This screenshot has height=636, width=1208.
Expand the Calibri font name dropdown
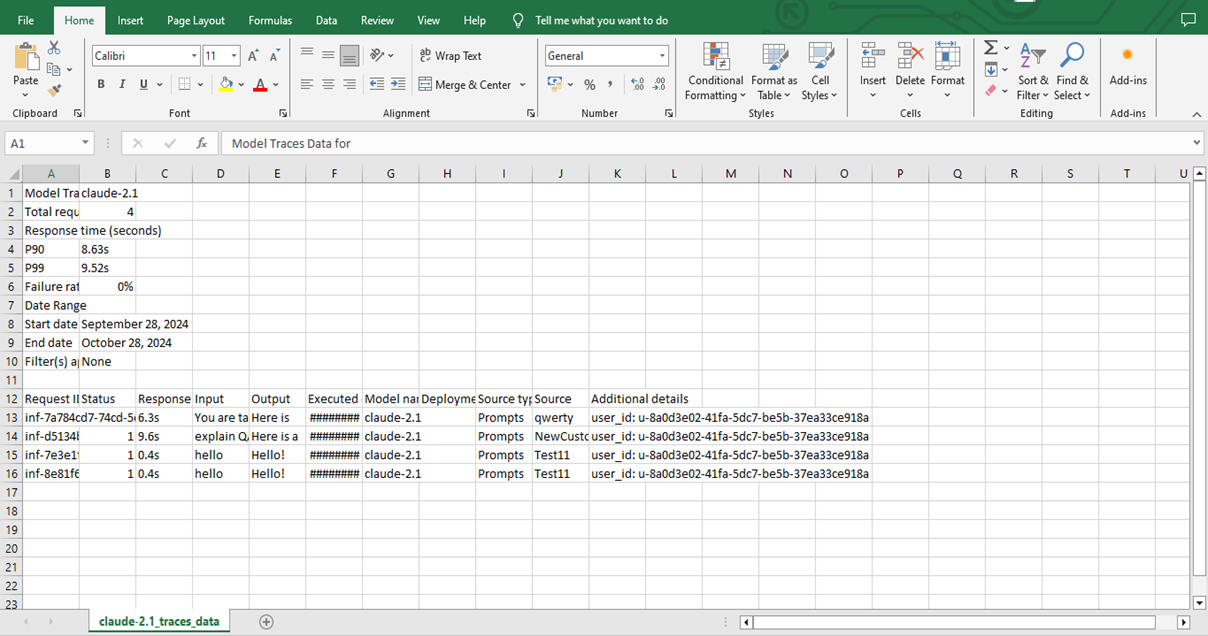click(x=192, y=56)
